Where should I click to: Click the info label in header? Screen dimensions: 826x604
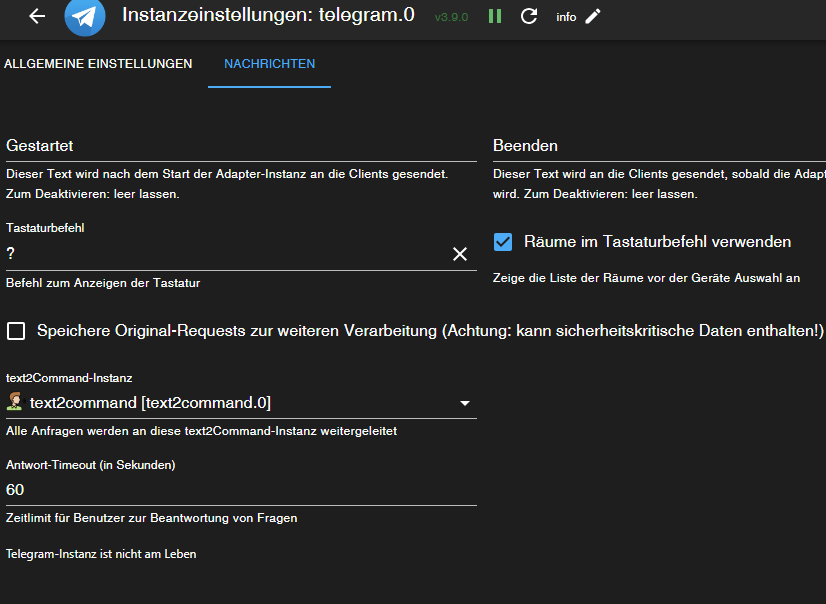[x=566, y=17]
